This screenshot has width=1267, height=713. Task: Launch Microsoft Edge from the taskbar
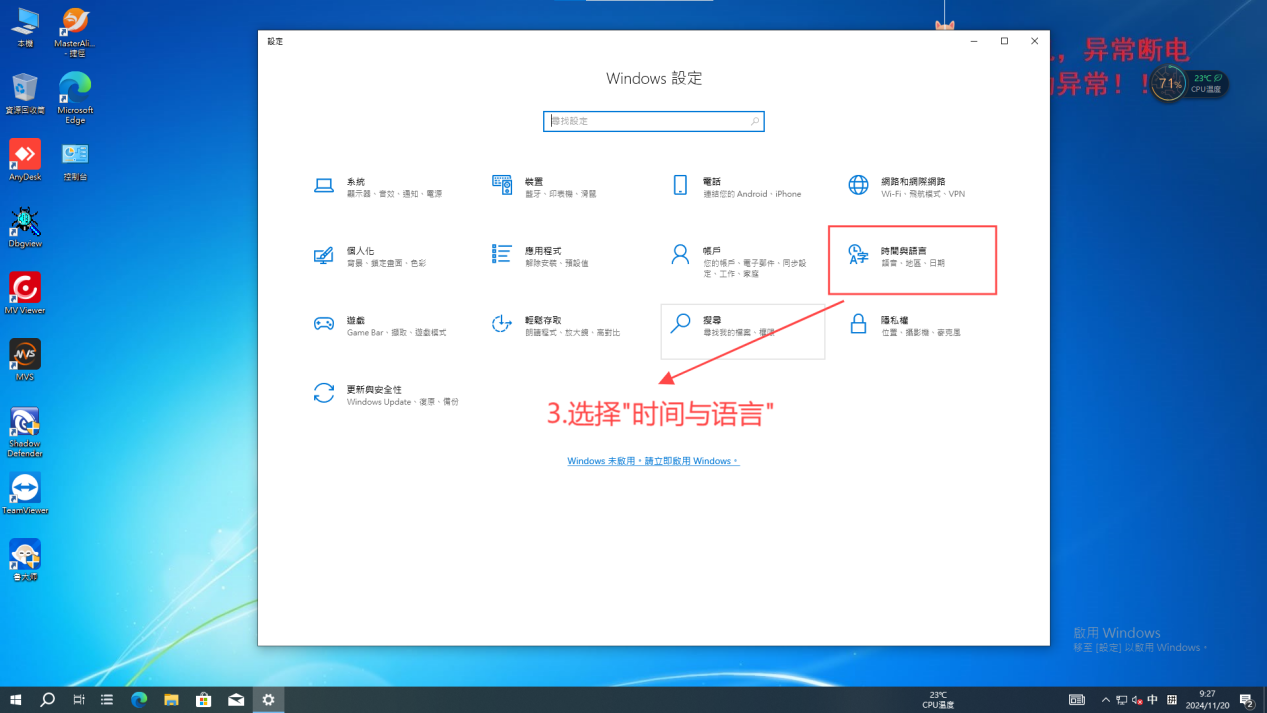[x=139, y=700]
